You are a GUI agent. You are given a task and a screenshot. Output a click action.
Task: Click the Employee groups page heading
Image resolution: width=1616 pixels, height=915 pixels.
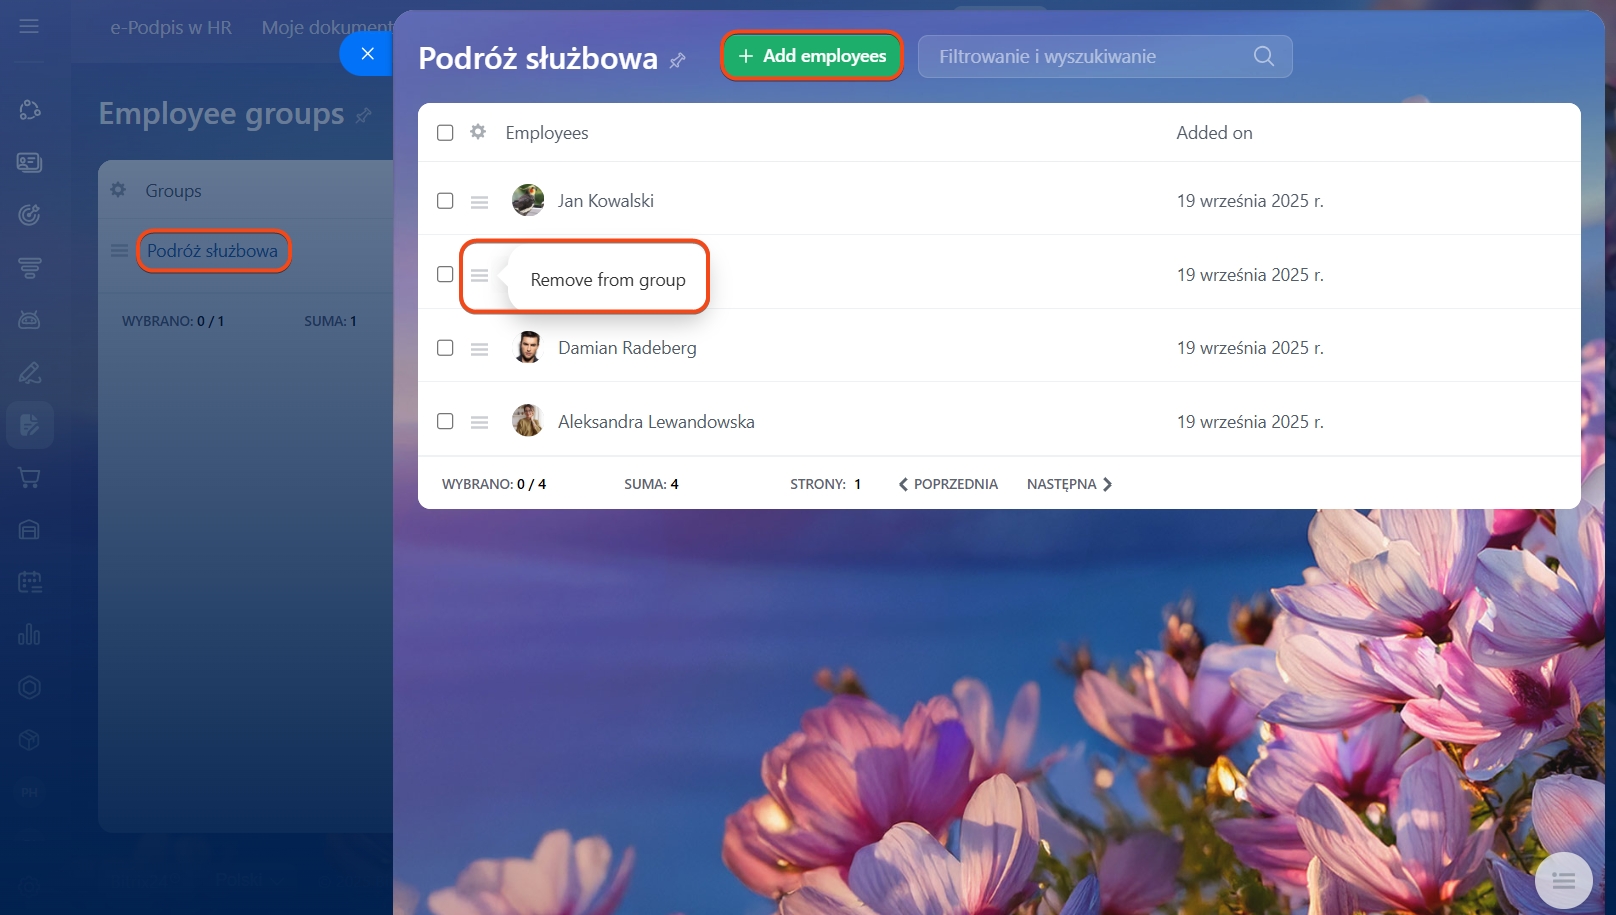221,115
